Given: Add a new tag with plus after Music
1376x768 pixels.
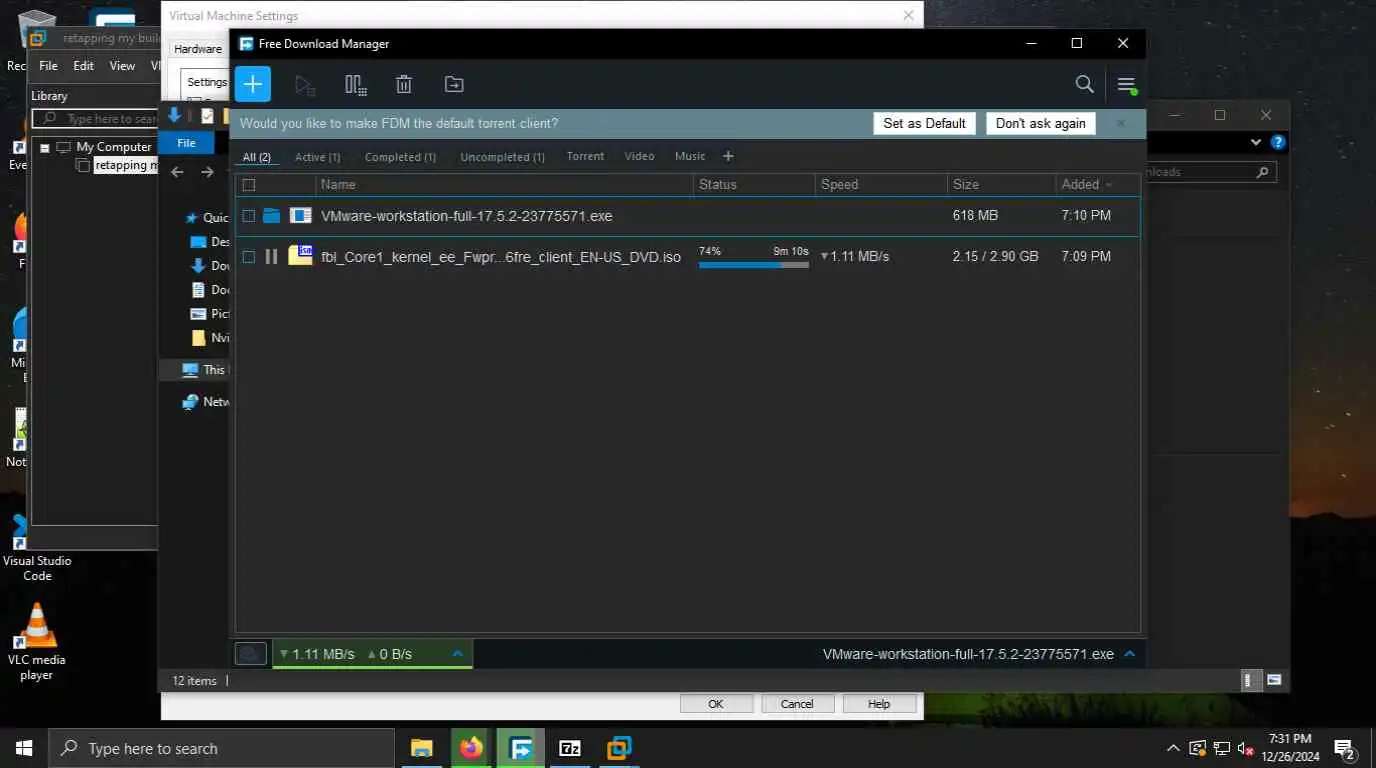Looking at the screenshot, I should point(728,157).
